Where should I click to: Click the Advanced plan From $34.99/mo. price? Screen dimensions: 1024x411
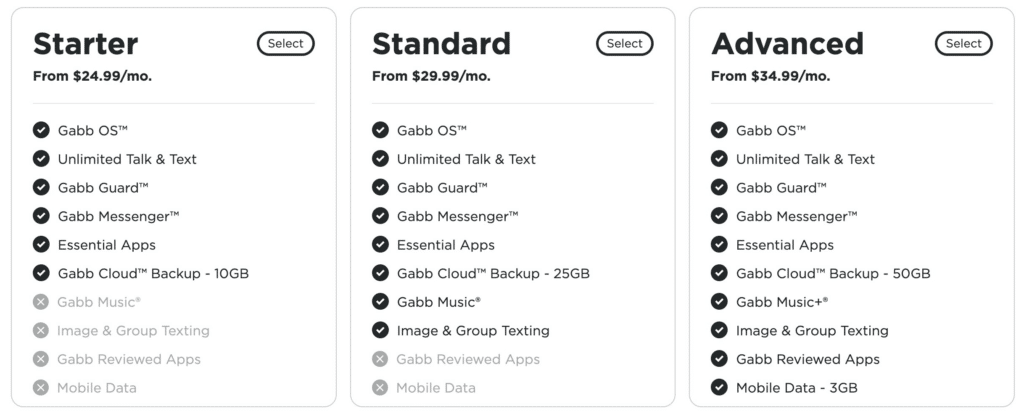pyautogui.click(x=771, y=76)
